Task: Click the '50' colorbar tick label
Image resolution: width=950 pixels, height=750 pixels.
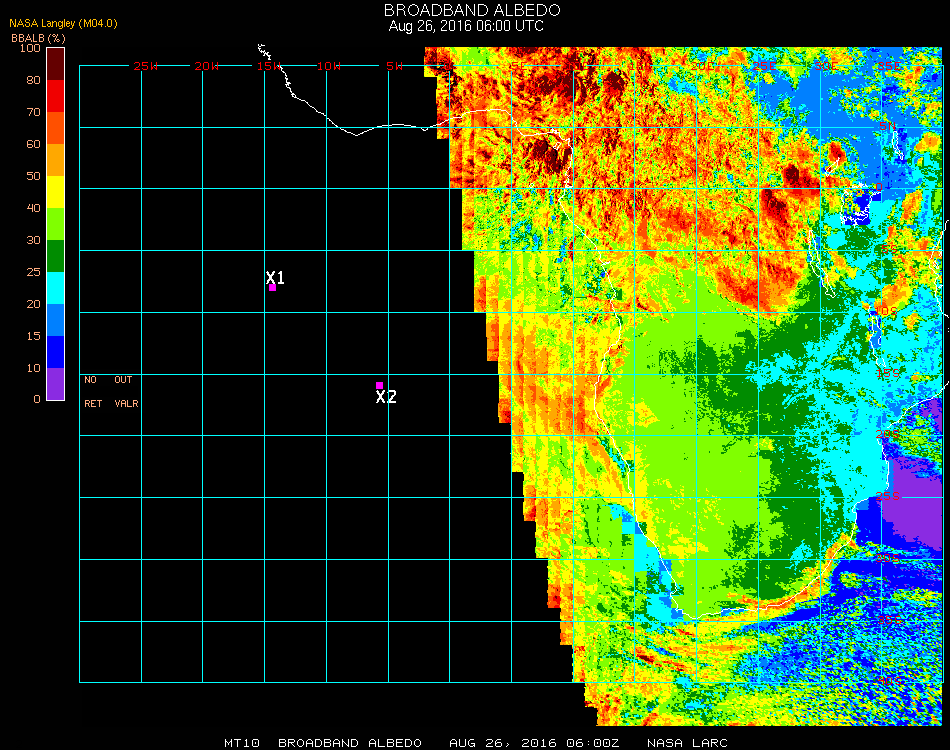Action: click(33, 176)
